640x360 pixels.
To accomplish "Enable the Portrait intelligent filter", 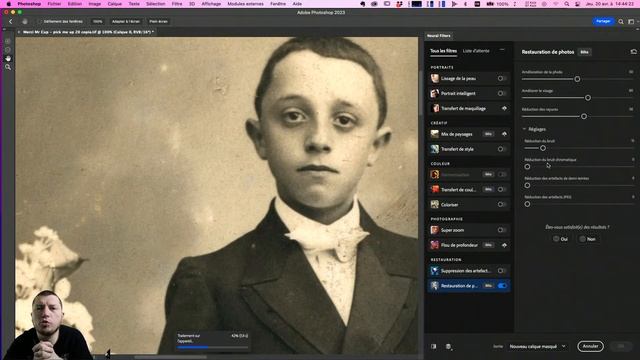I will click(x=502, y=93).
